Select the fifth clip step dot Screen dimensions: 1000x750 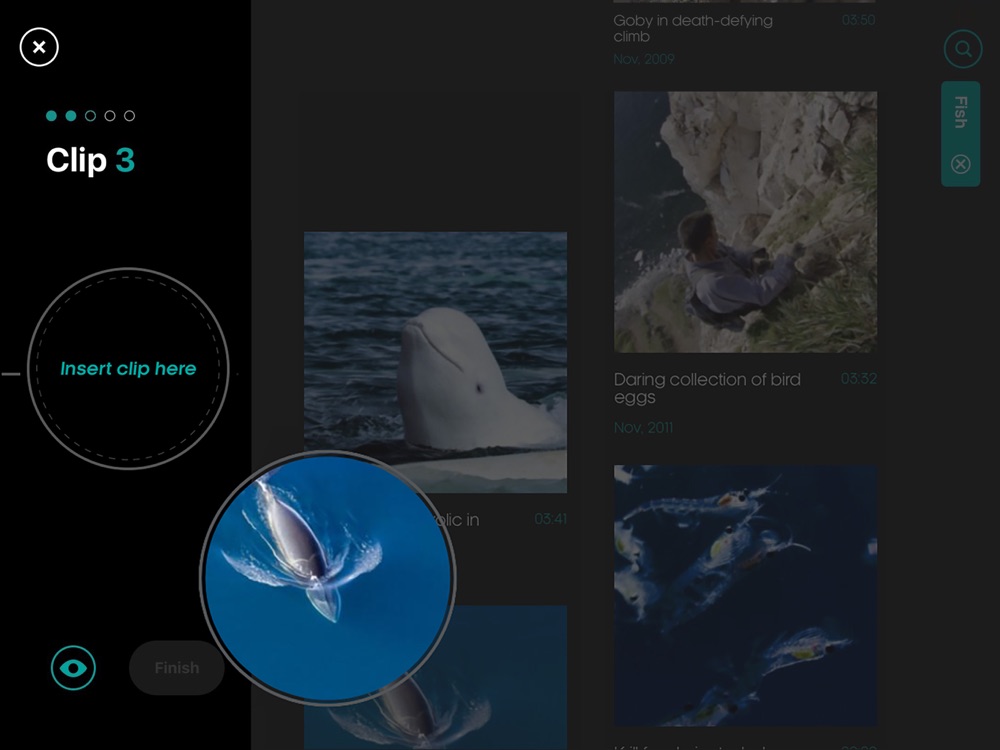[129, 116]
